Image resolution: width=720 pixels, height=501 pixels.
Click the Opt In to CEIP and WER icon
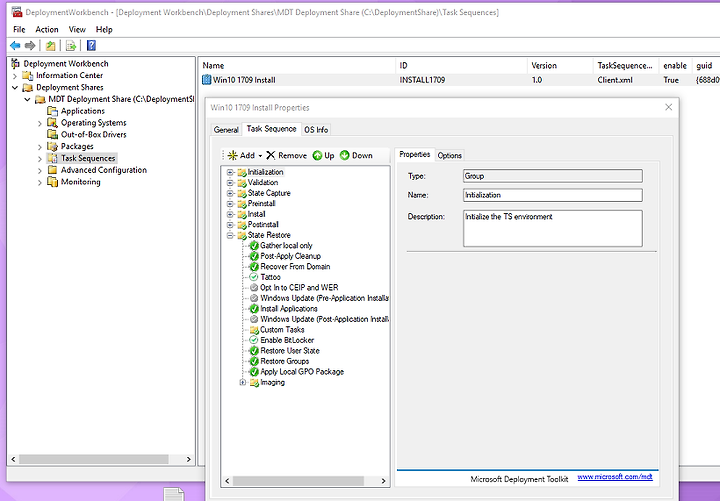(254, 287)
